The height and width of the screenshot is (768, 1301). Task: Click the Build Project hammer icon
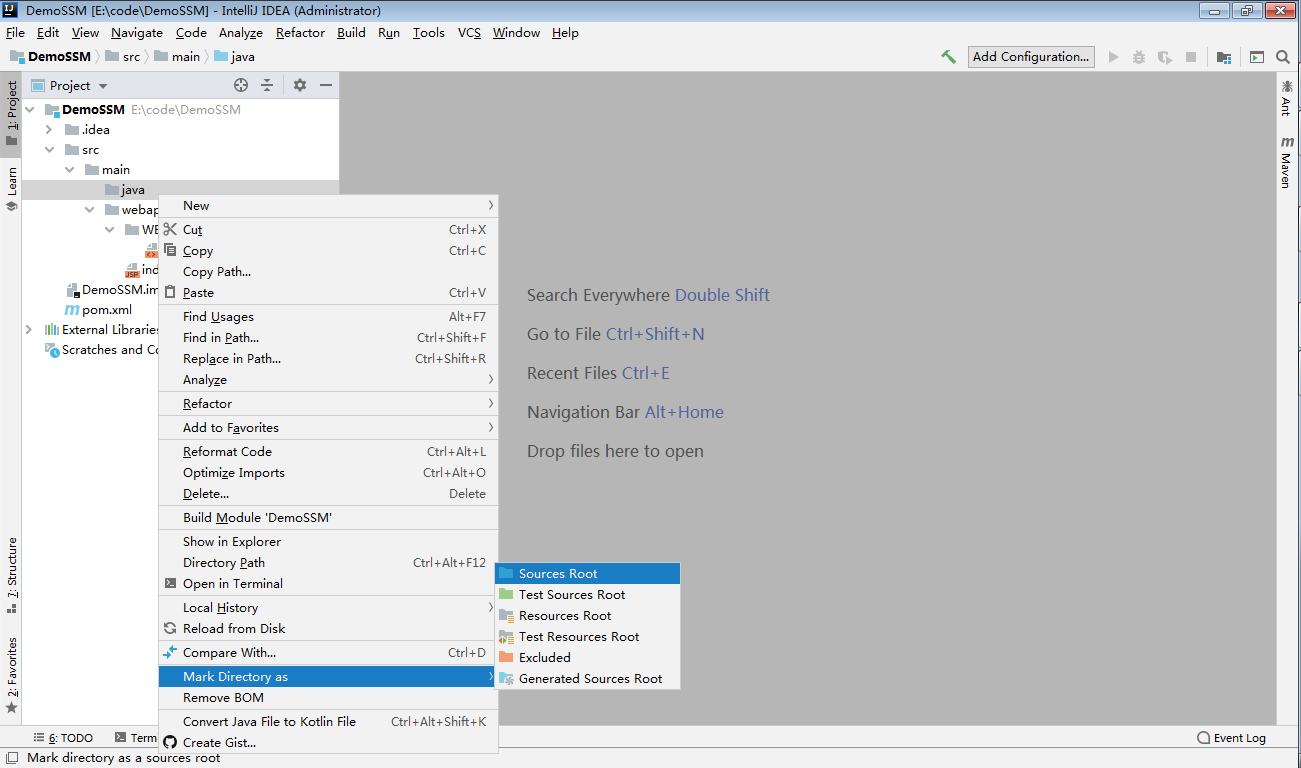948,57
